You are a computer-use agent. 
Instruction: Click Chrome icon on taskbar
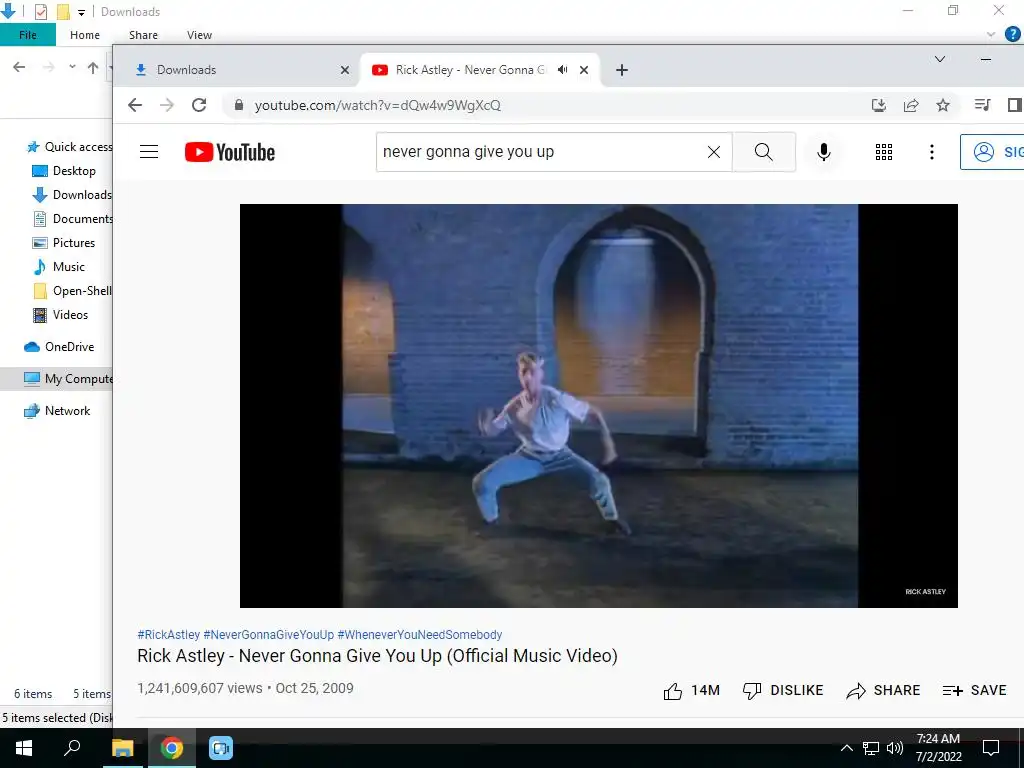[172, 748]
